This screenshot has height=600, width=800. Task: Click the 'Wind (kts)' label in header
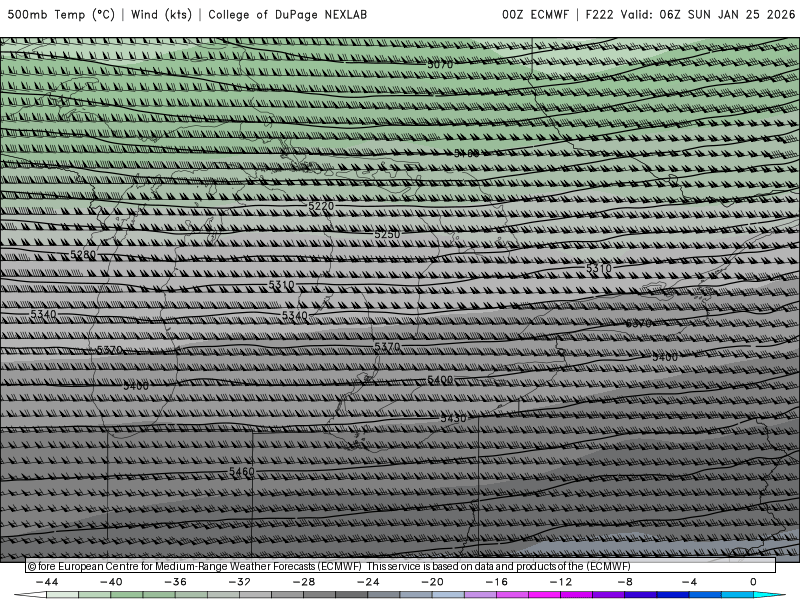click(x=161, y=15)
